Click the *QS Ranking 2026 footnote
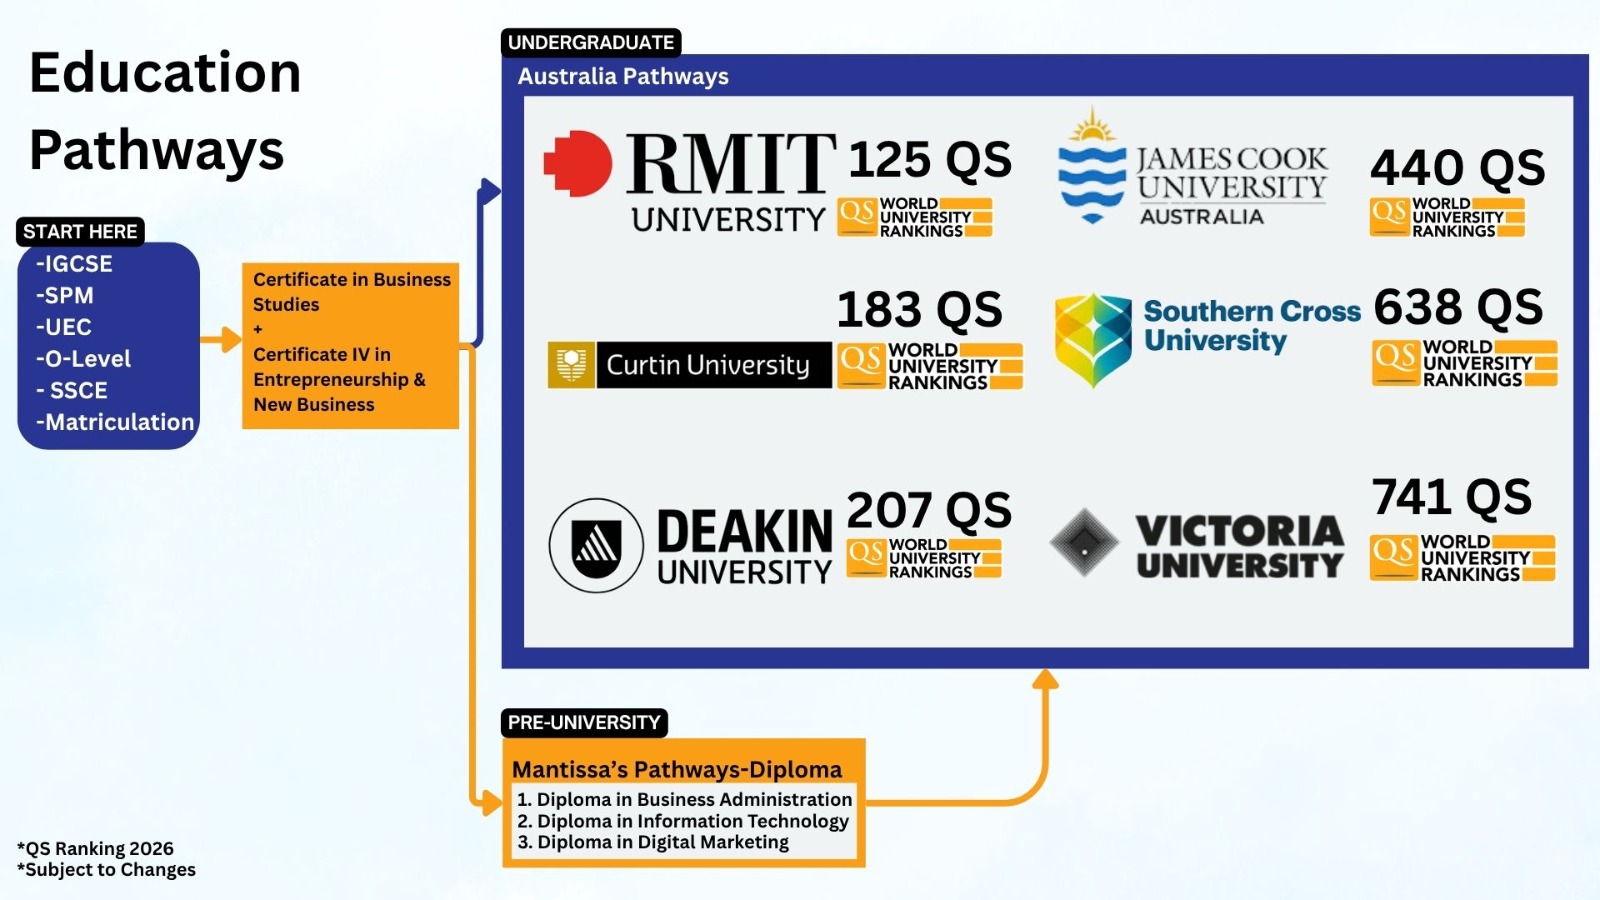 [95, 849]
